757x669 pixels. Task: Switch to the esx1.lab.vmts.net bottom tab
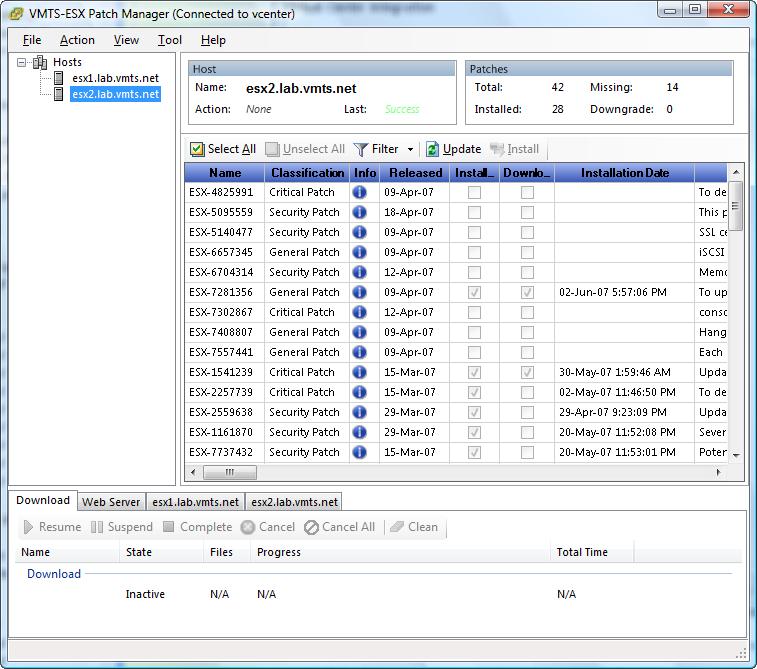pyautogui.click(x=196, y=502)
